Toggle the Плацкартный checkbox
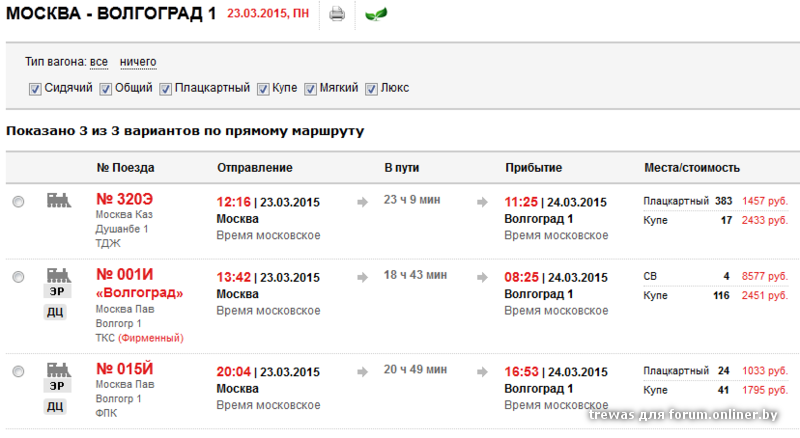Screen dimensions: 800x438 [166, 89]
